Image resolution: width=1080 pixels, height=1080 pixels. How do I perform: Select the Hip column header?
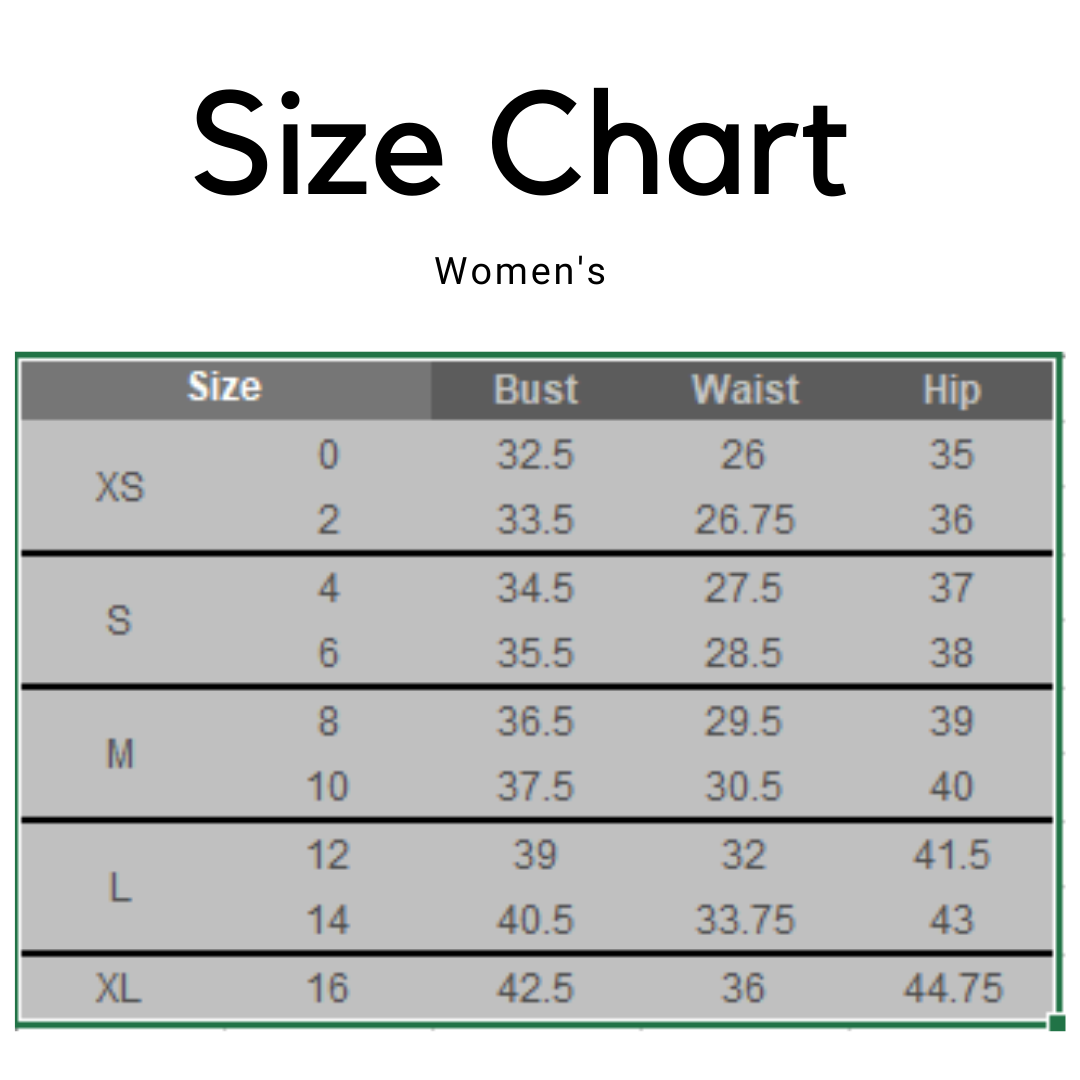coord(951,390)
